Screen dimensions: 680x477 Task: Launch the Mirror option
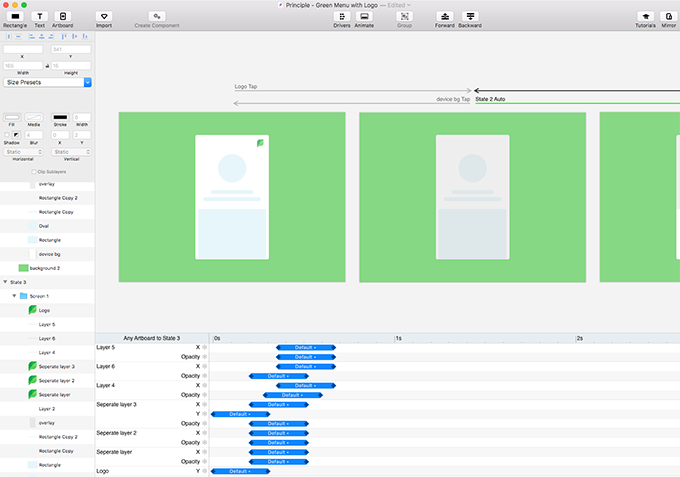point(669,17)
